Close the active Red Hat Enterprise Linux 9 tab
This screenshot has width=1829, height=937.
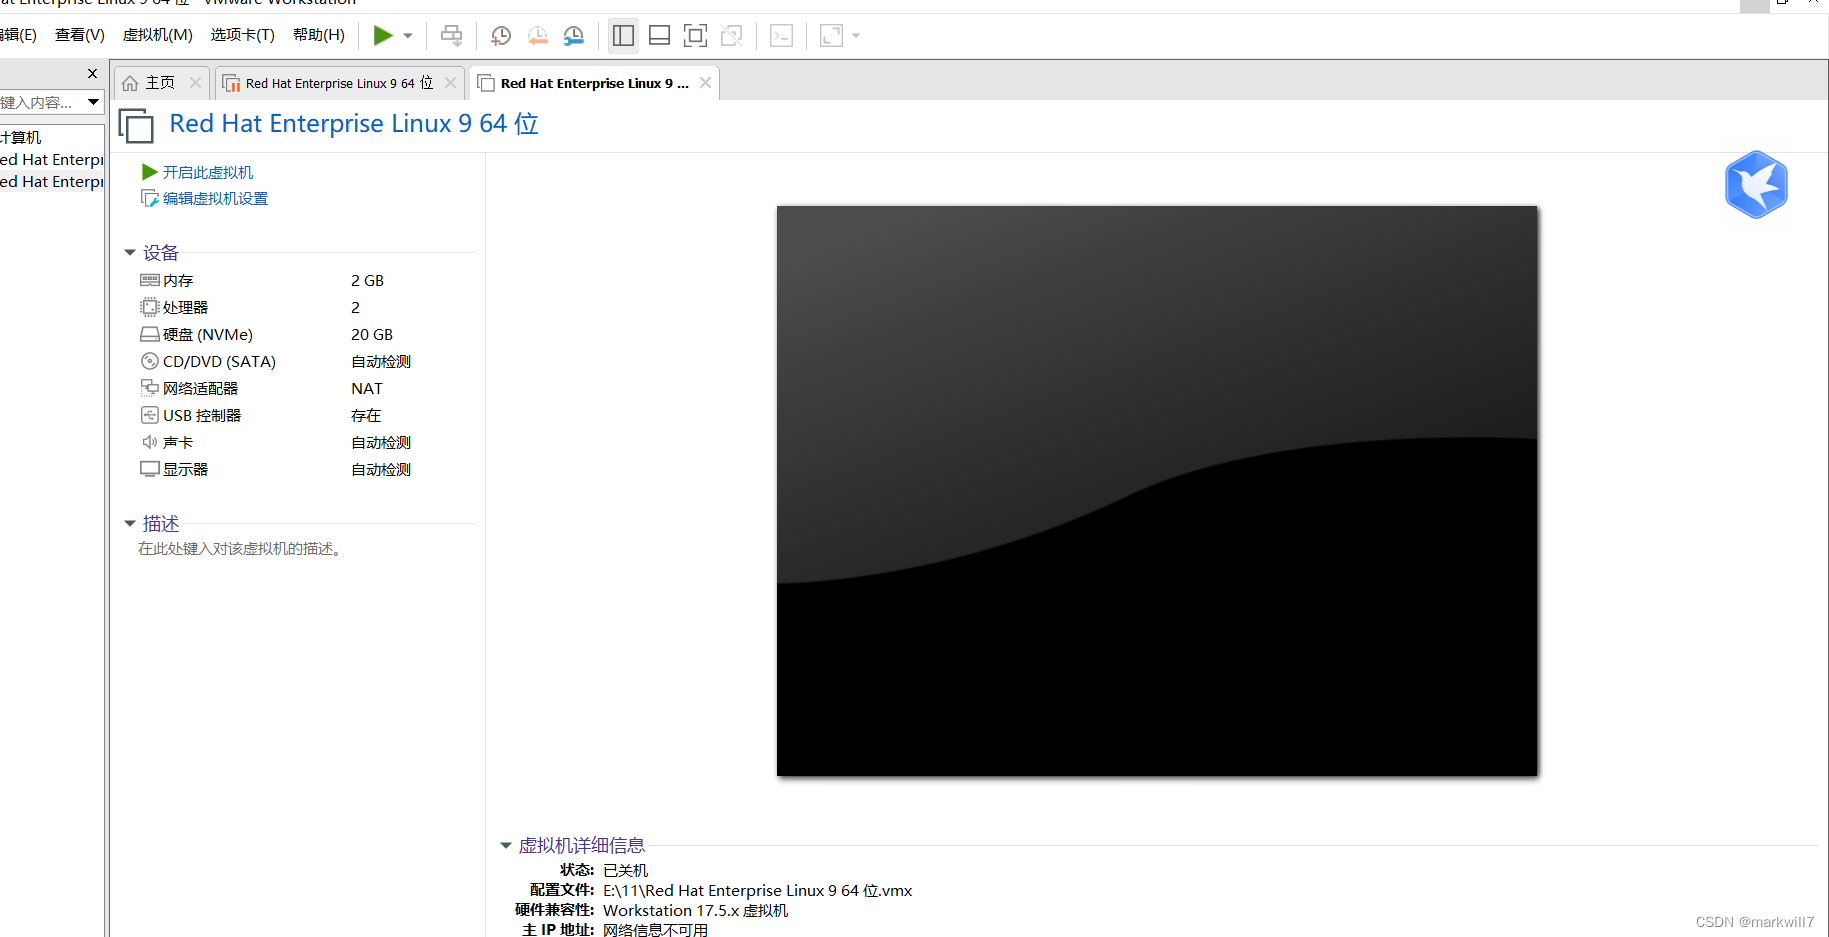pos(705,83)
